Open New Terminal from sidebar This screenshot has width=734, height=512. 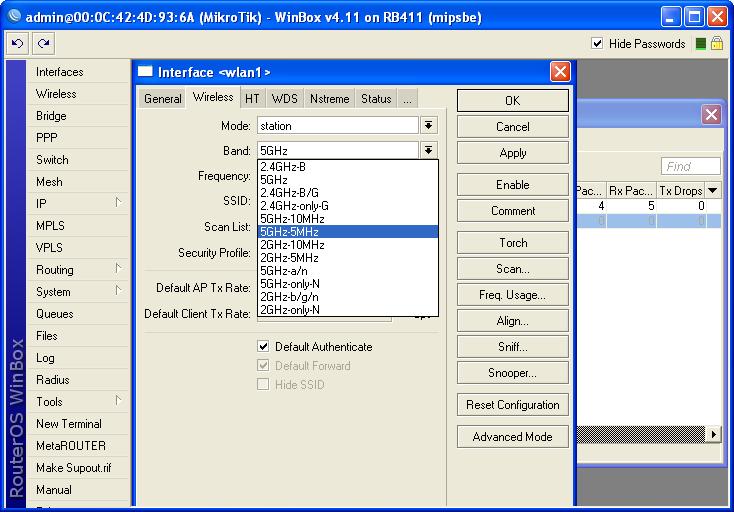(x=78, y=424)
